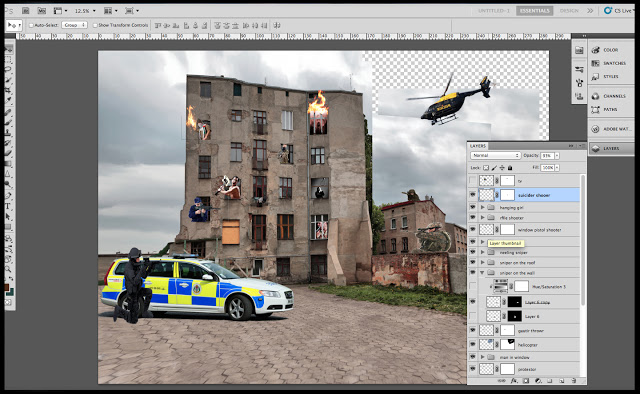Expand the man in window group
This screenshot has width=640, height=394.
[482, 357]
